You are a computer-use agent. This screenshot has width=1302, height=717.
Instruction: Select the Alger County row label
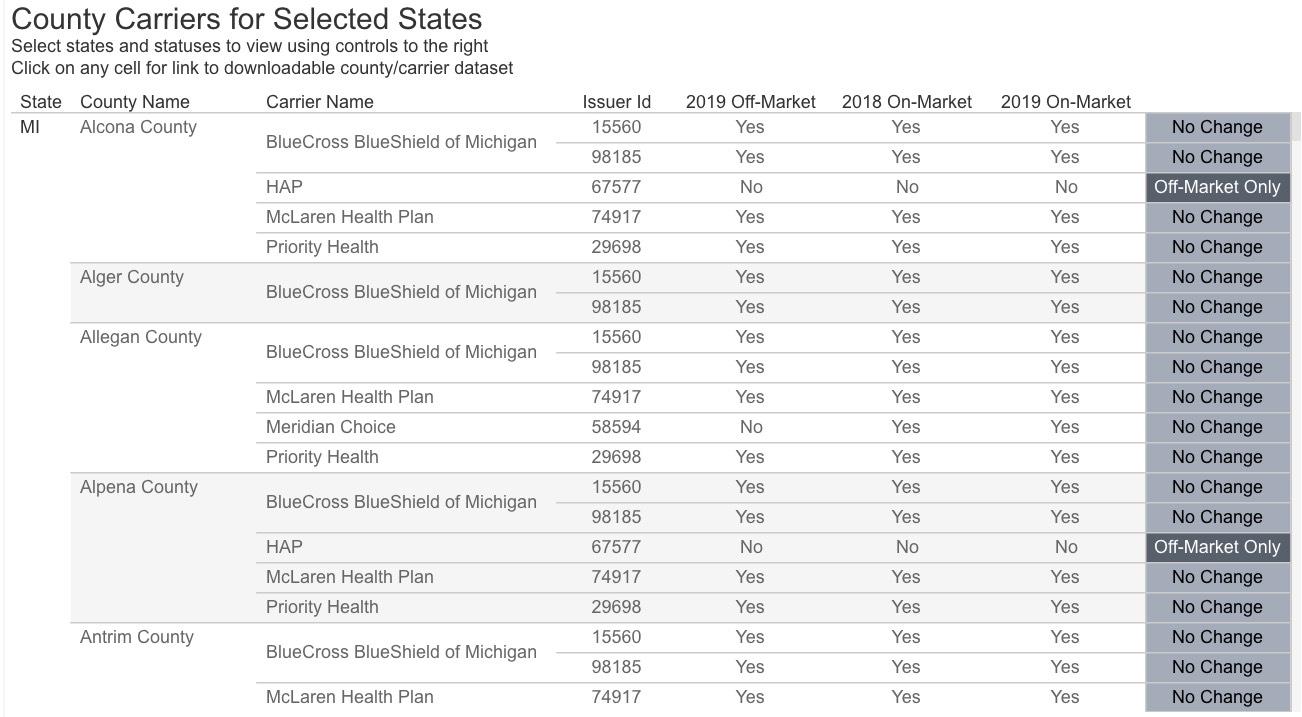[x=131, y=277]
